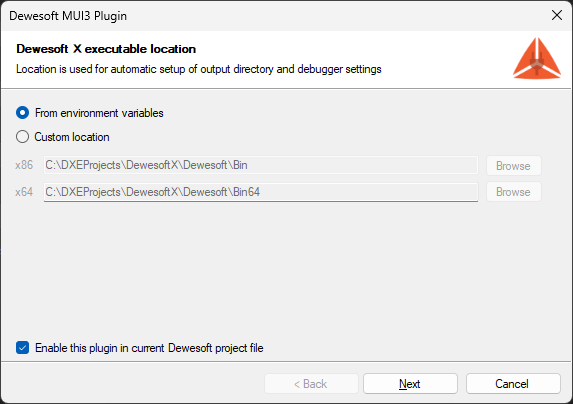The width and height of the screenshot is (573, 404).
Task: Click the x64 label
Action: (x=24, y=192)
